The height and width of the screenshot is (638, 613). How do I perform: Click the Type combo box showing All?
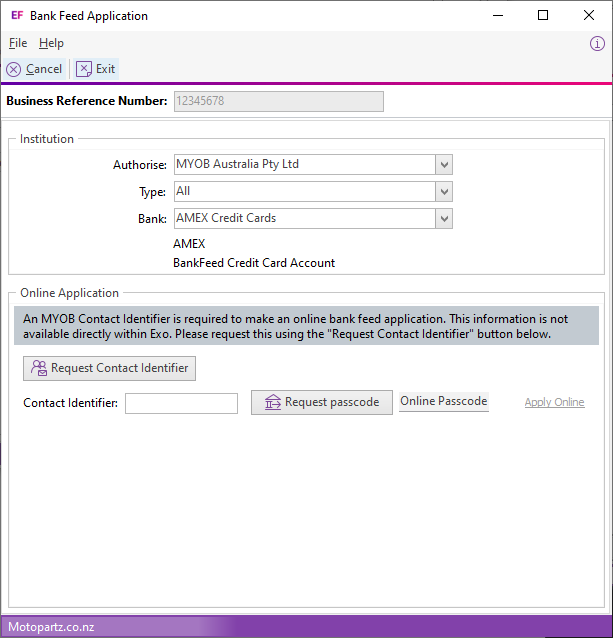(313, 192)
